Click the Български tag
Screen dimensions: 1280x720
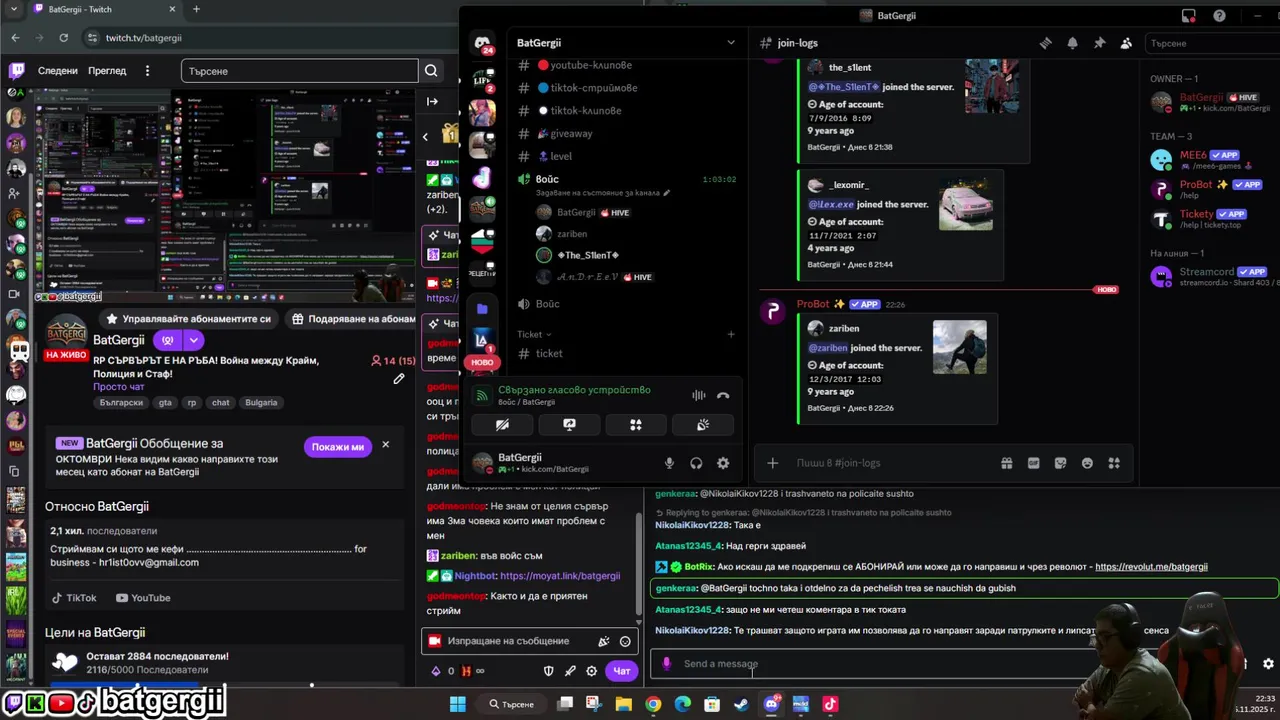pyautogui.click(x=121, y=403)
